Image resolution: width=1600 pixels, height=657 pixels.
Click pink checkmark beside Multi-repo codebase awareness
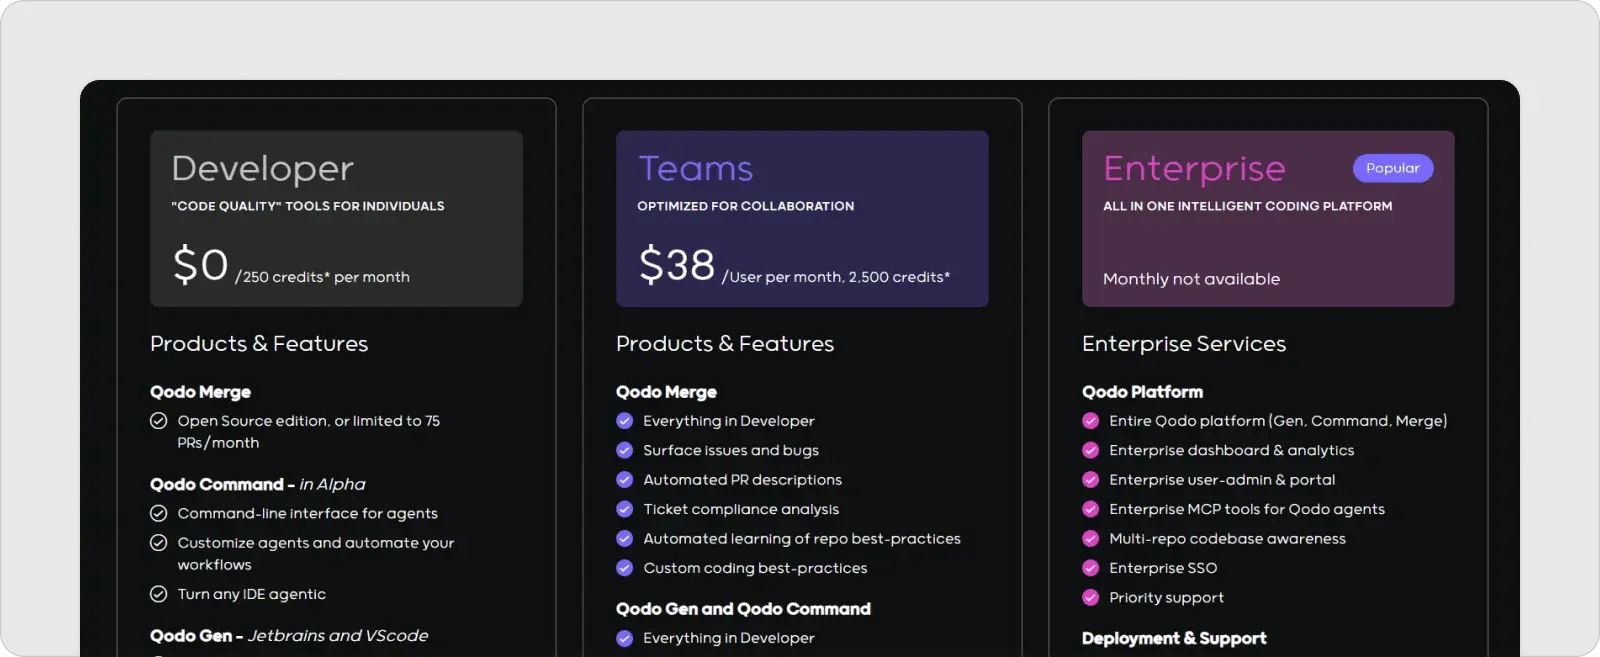click(1091, 538)
